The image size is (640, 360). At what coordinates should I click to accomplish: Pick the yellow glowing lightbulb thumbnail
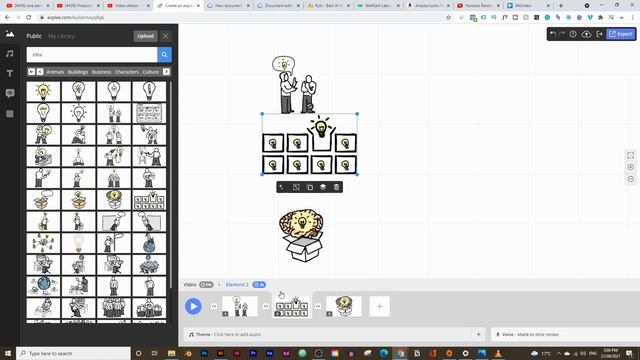pyautogui.click(x=43, y=91)
